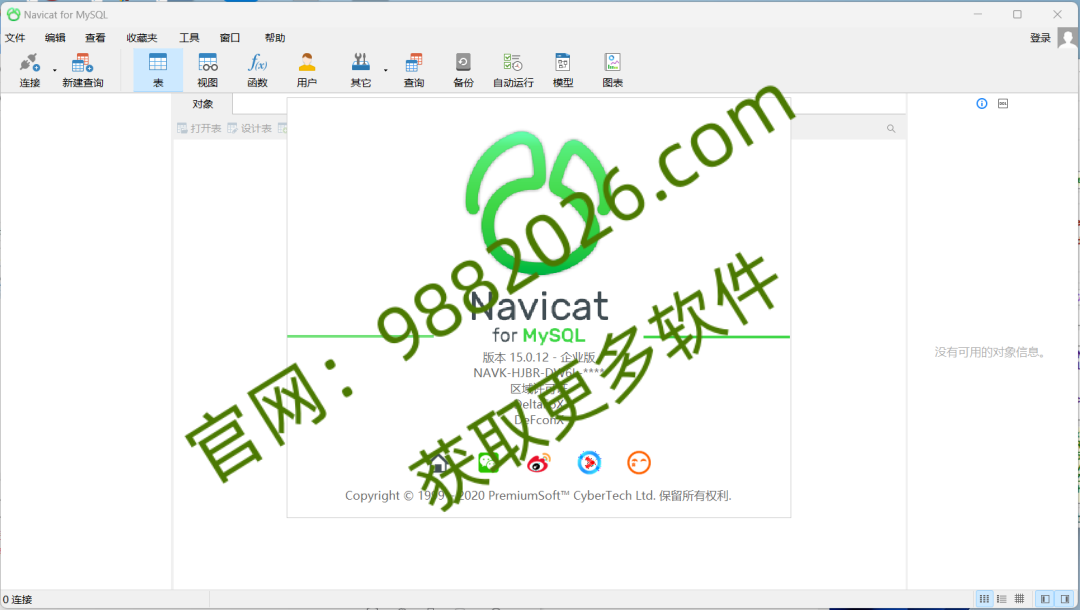Open the 编辑 menu
The height and width of the screenshot is (610, 1080).
point(55,38)
